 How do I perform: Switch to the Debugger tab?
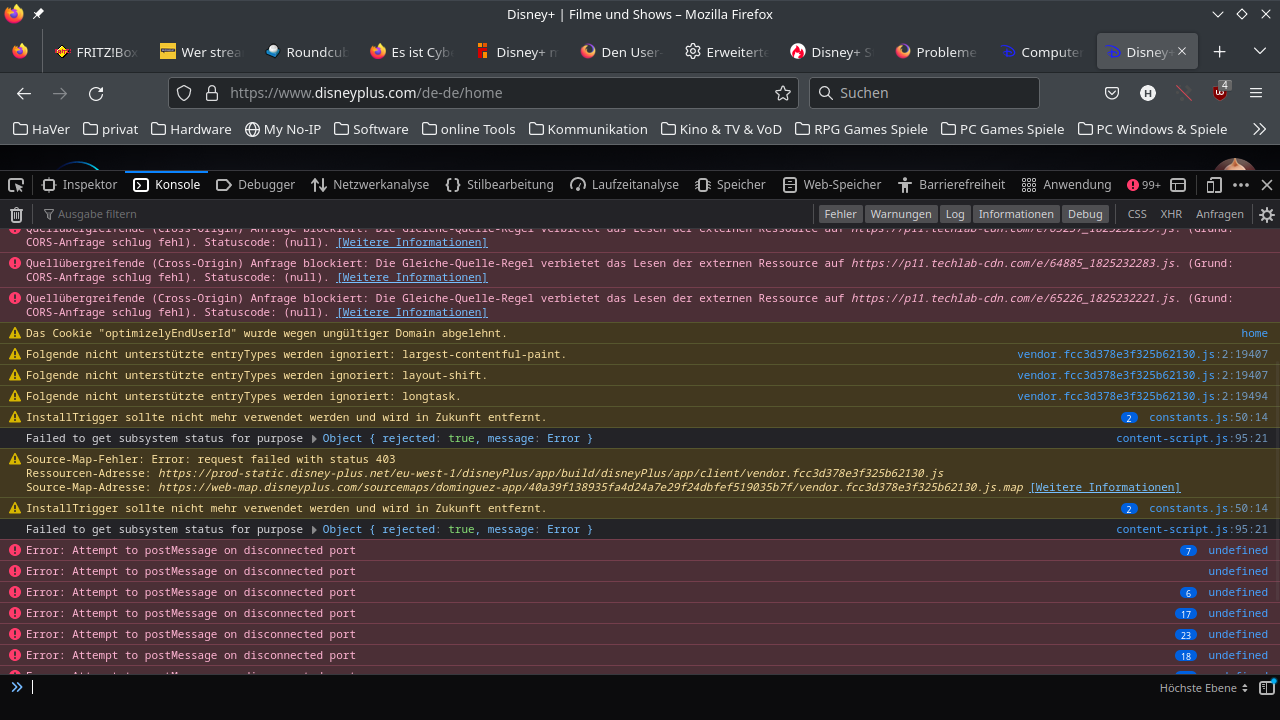255,185
